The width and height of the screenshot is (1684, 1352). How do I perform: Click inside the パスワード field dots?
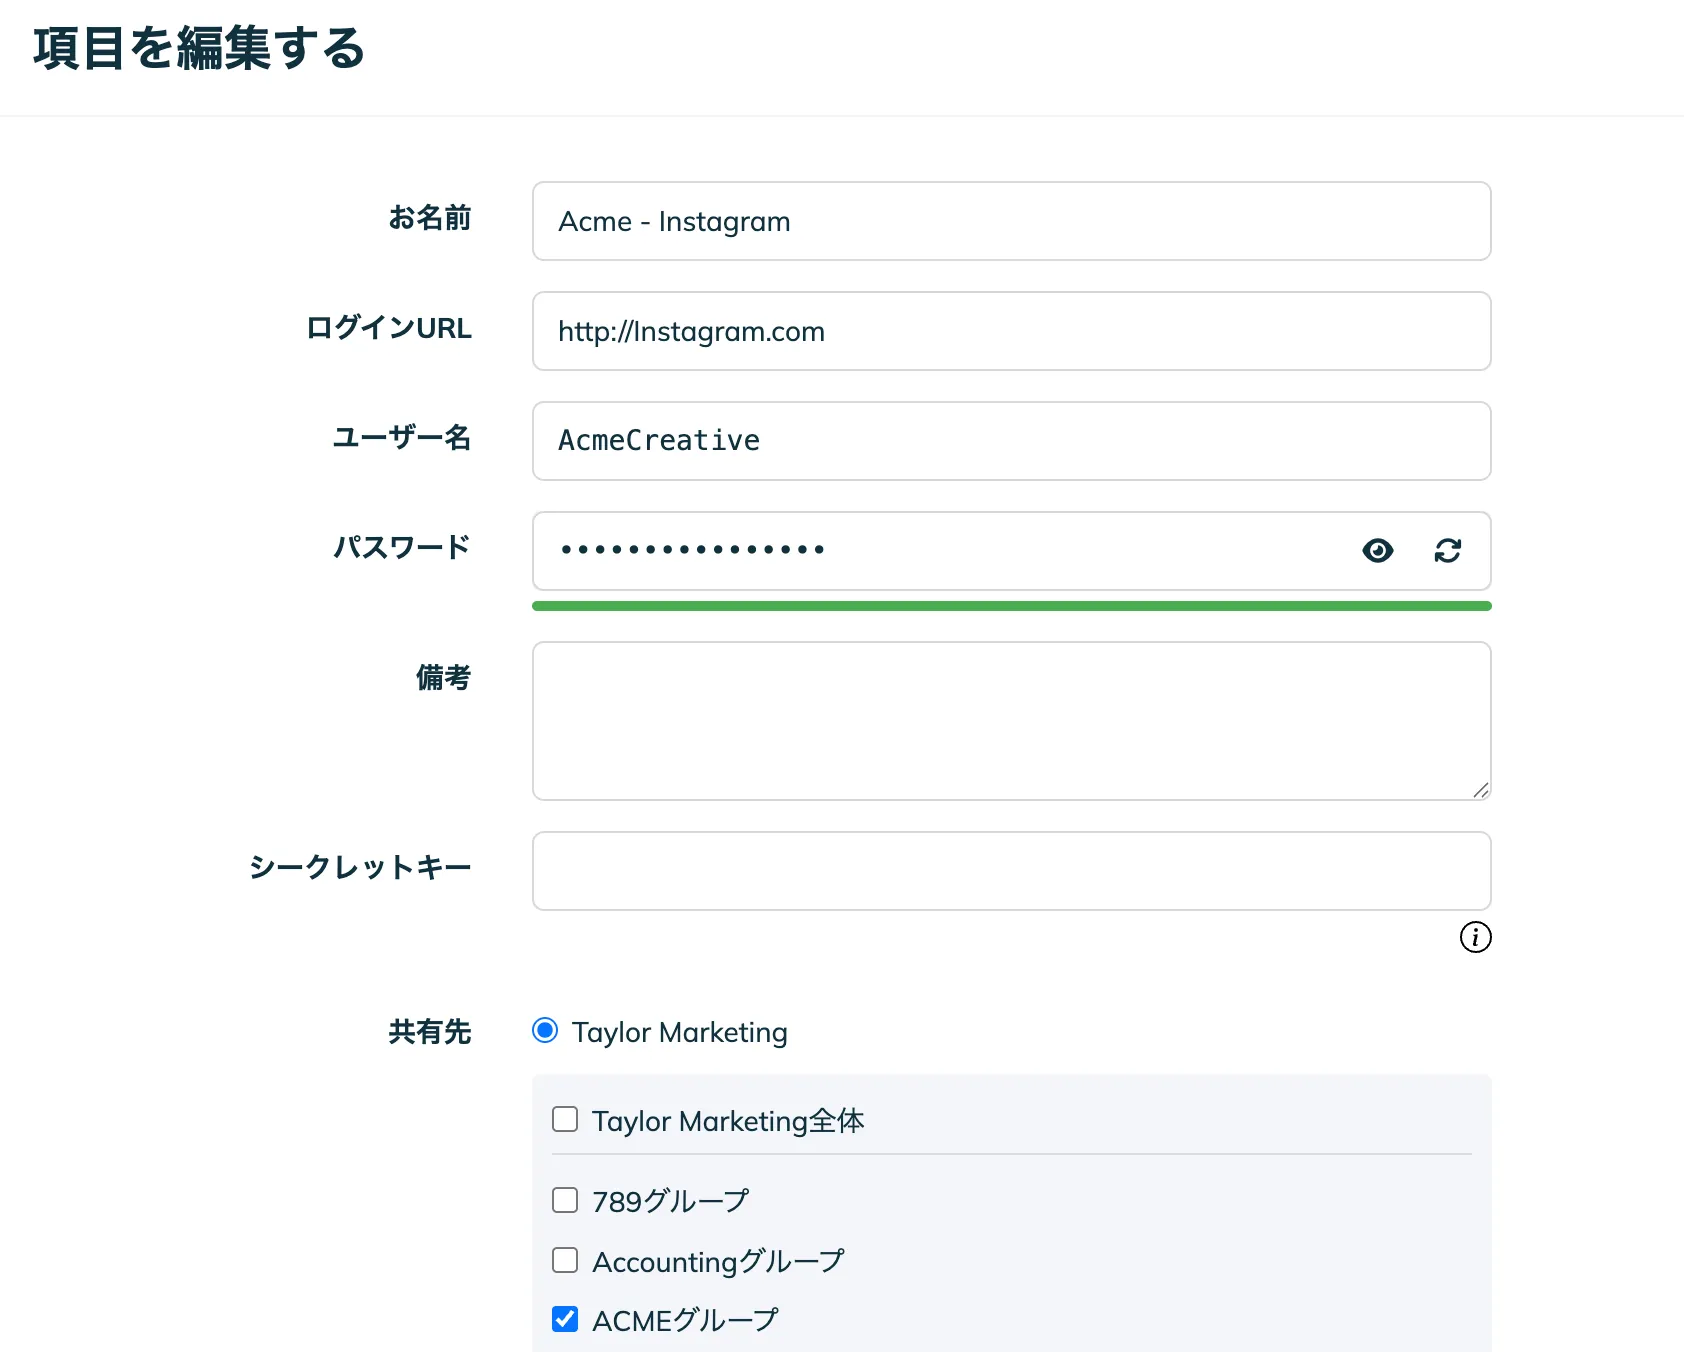click(x=692, y=550)
